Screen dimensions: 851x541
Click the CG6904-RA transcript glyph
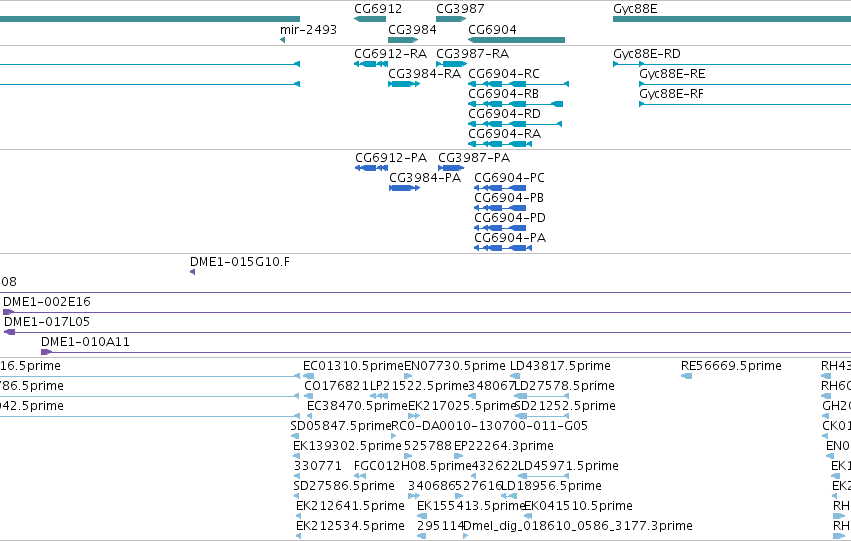[500, 144]
